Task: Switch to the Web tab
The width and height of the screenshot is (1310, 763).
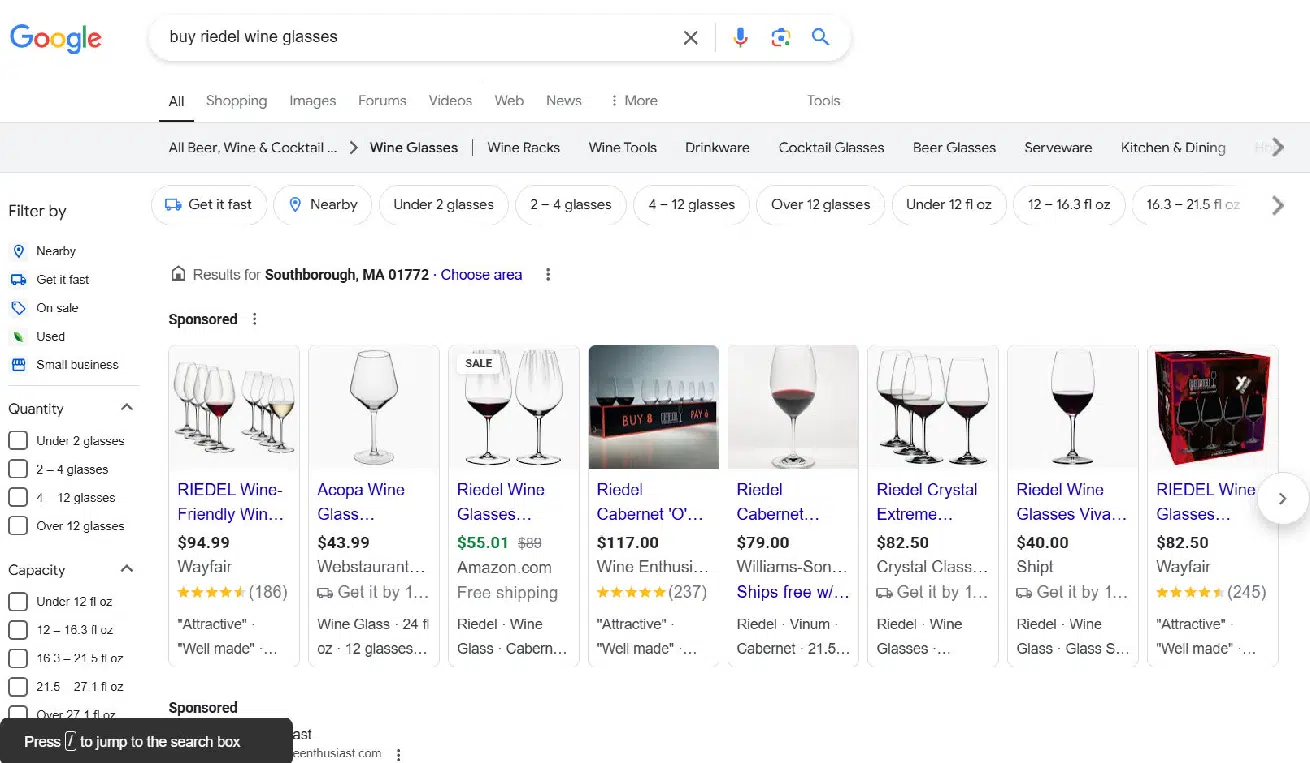Action: 509,100
